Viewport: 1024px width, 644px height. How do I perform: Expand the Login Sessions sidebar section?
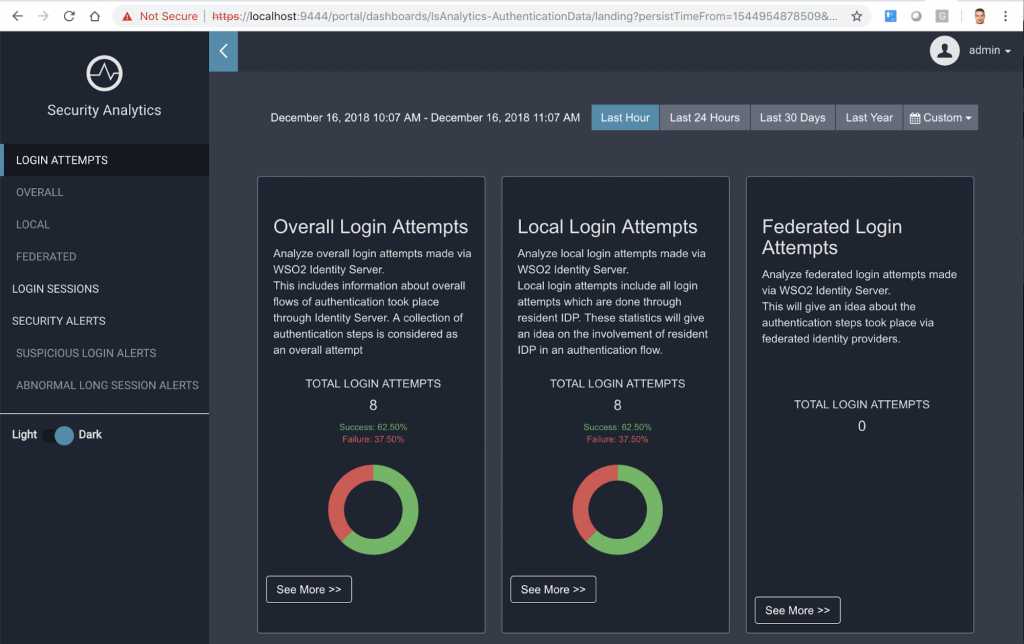click(55, 289)
